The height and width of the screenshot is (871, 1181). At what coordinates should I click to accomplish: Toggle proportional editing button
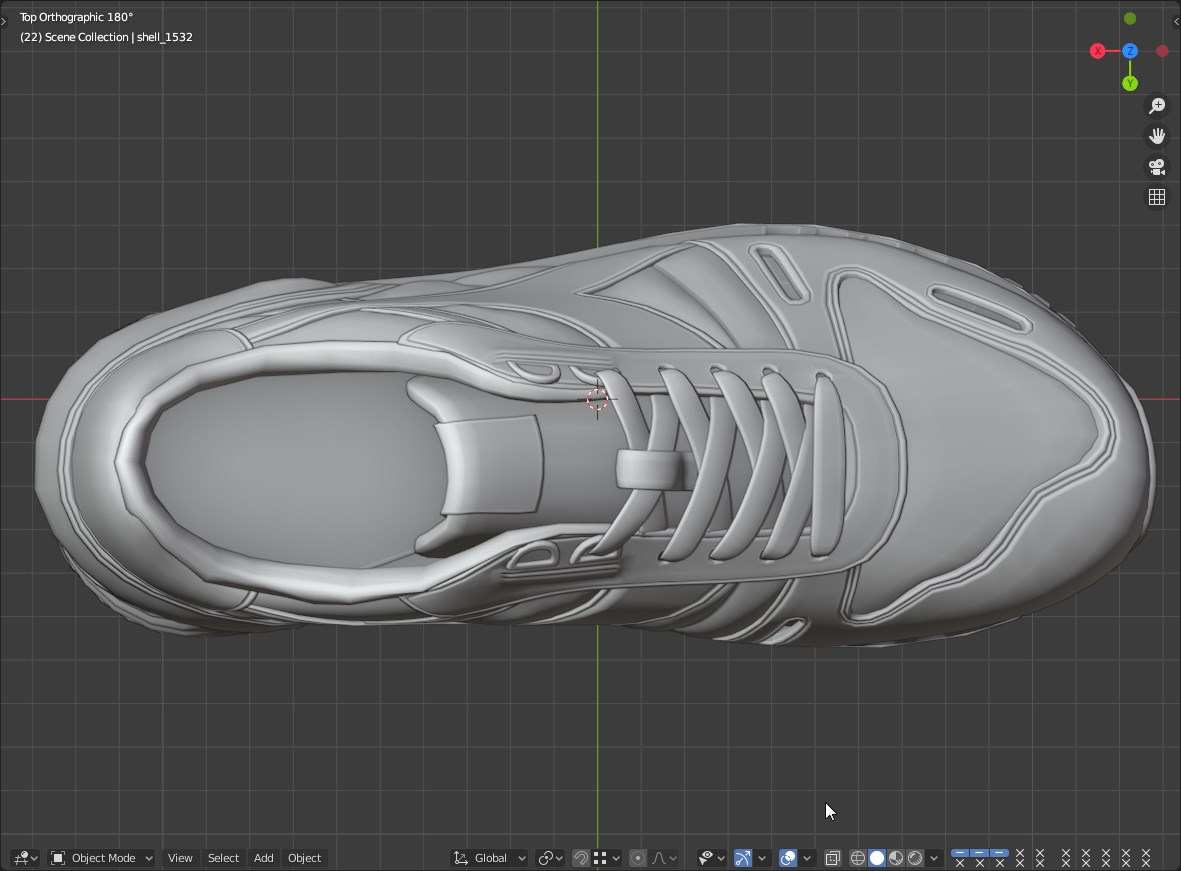[638, 858]
